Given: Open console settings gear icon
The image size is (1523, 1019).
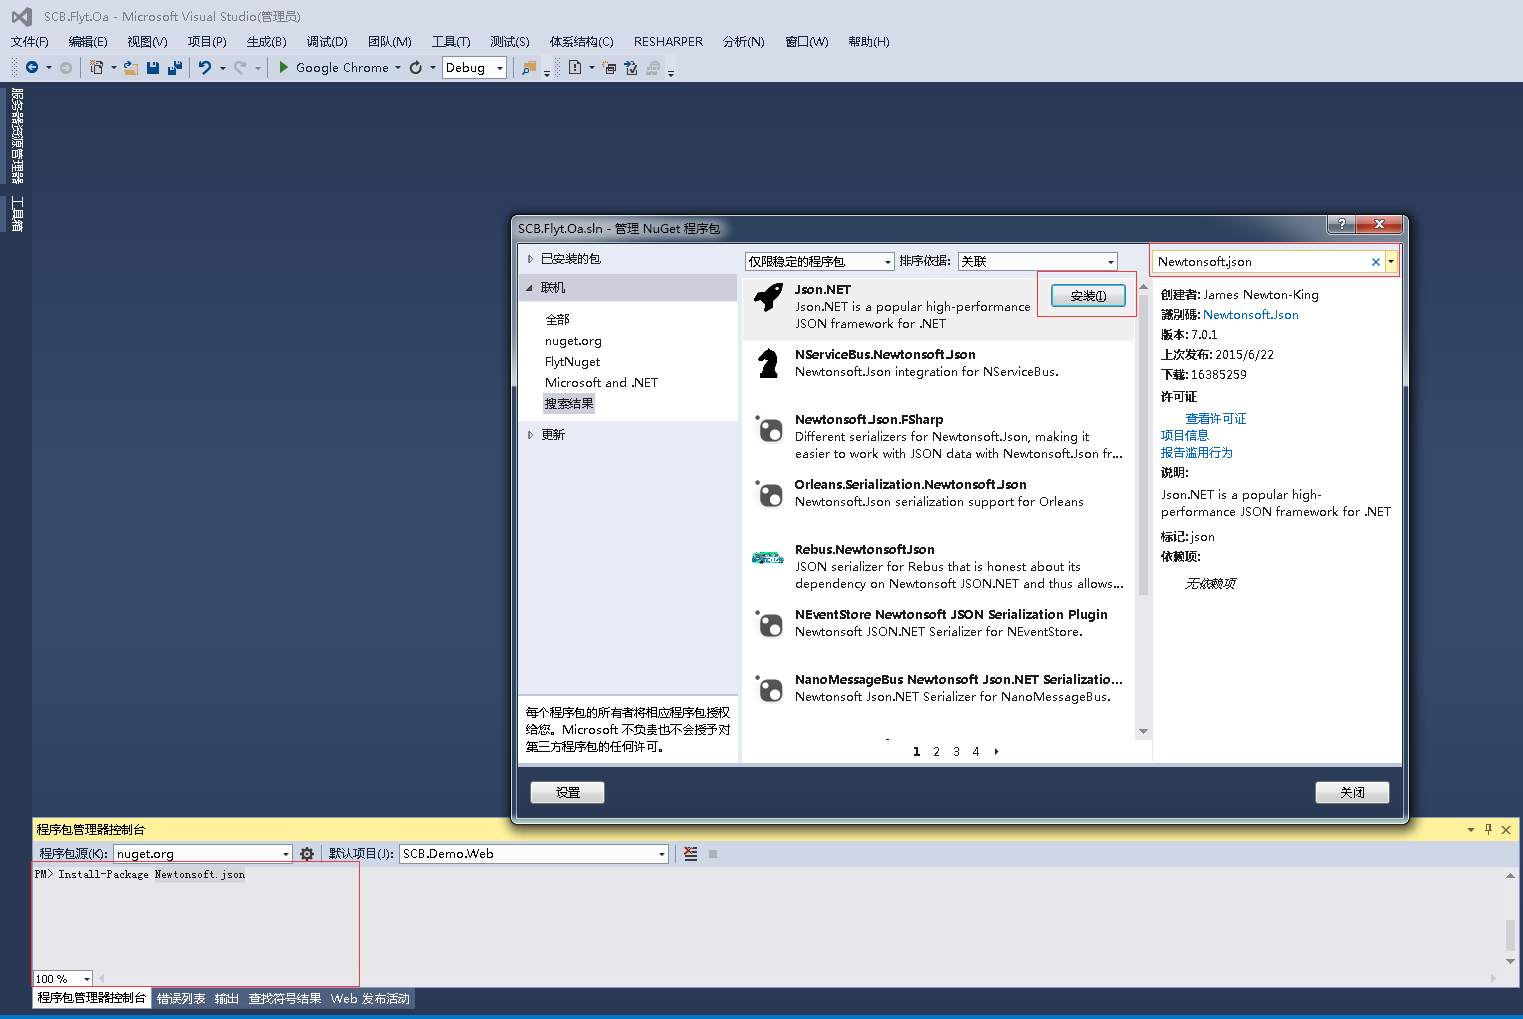Looking at the screenshot, I should pyautogui.click(x=307, y=854).
